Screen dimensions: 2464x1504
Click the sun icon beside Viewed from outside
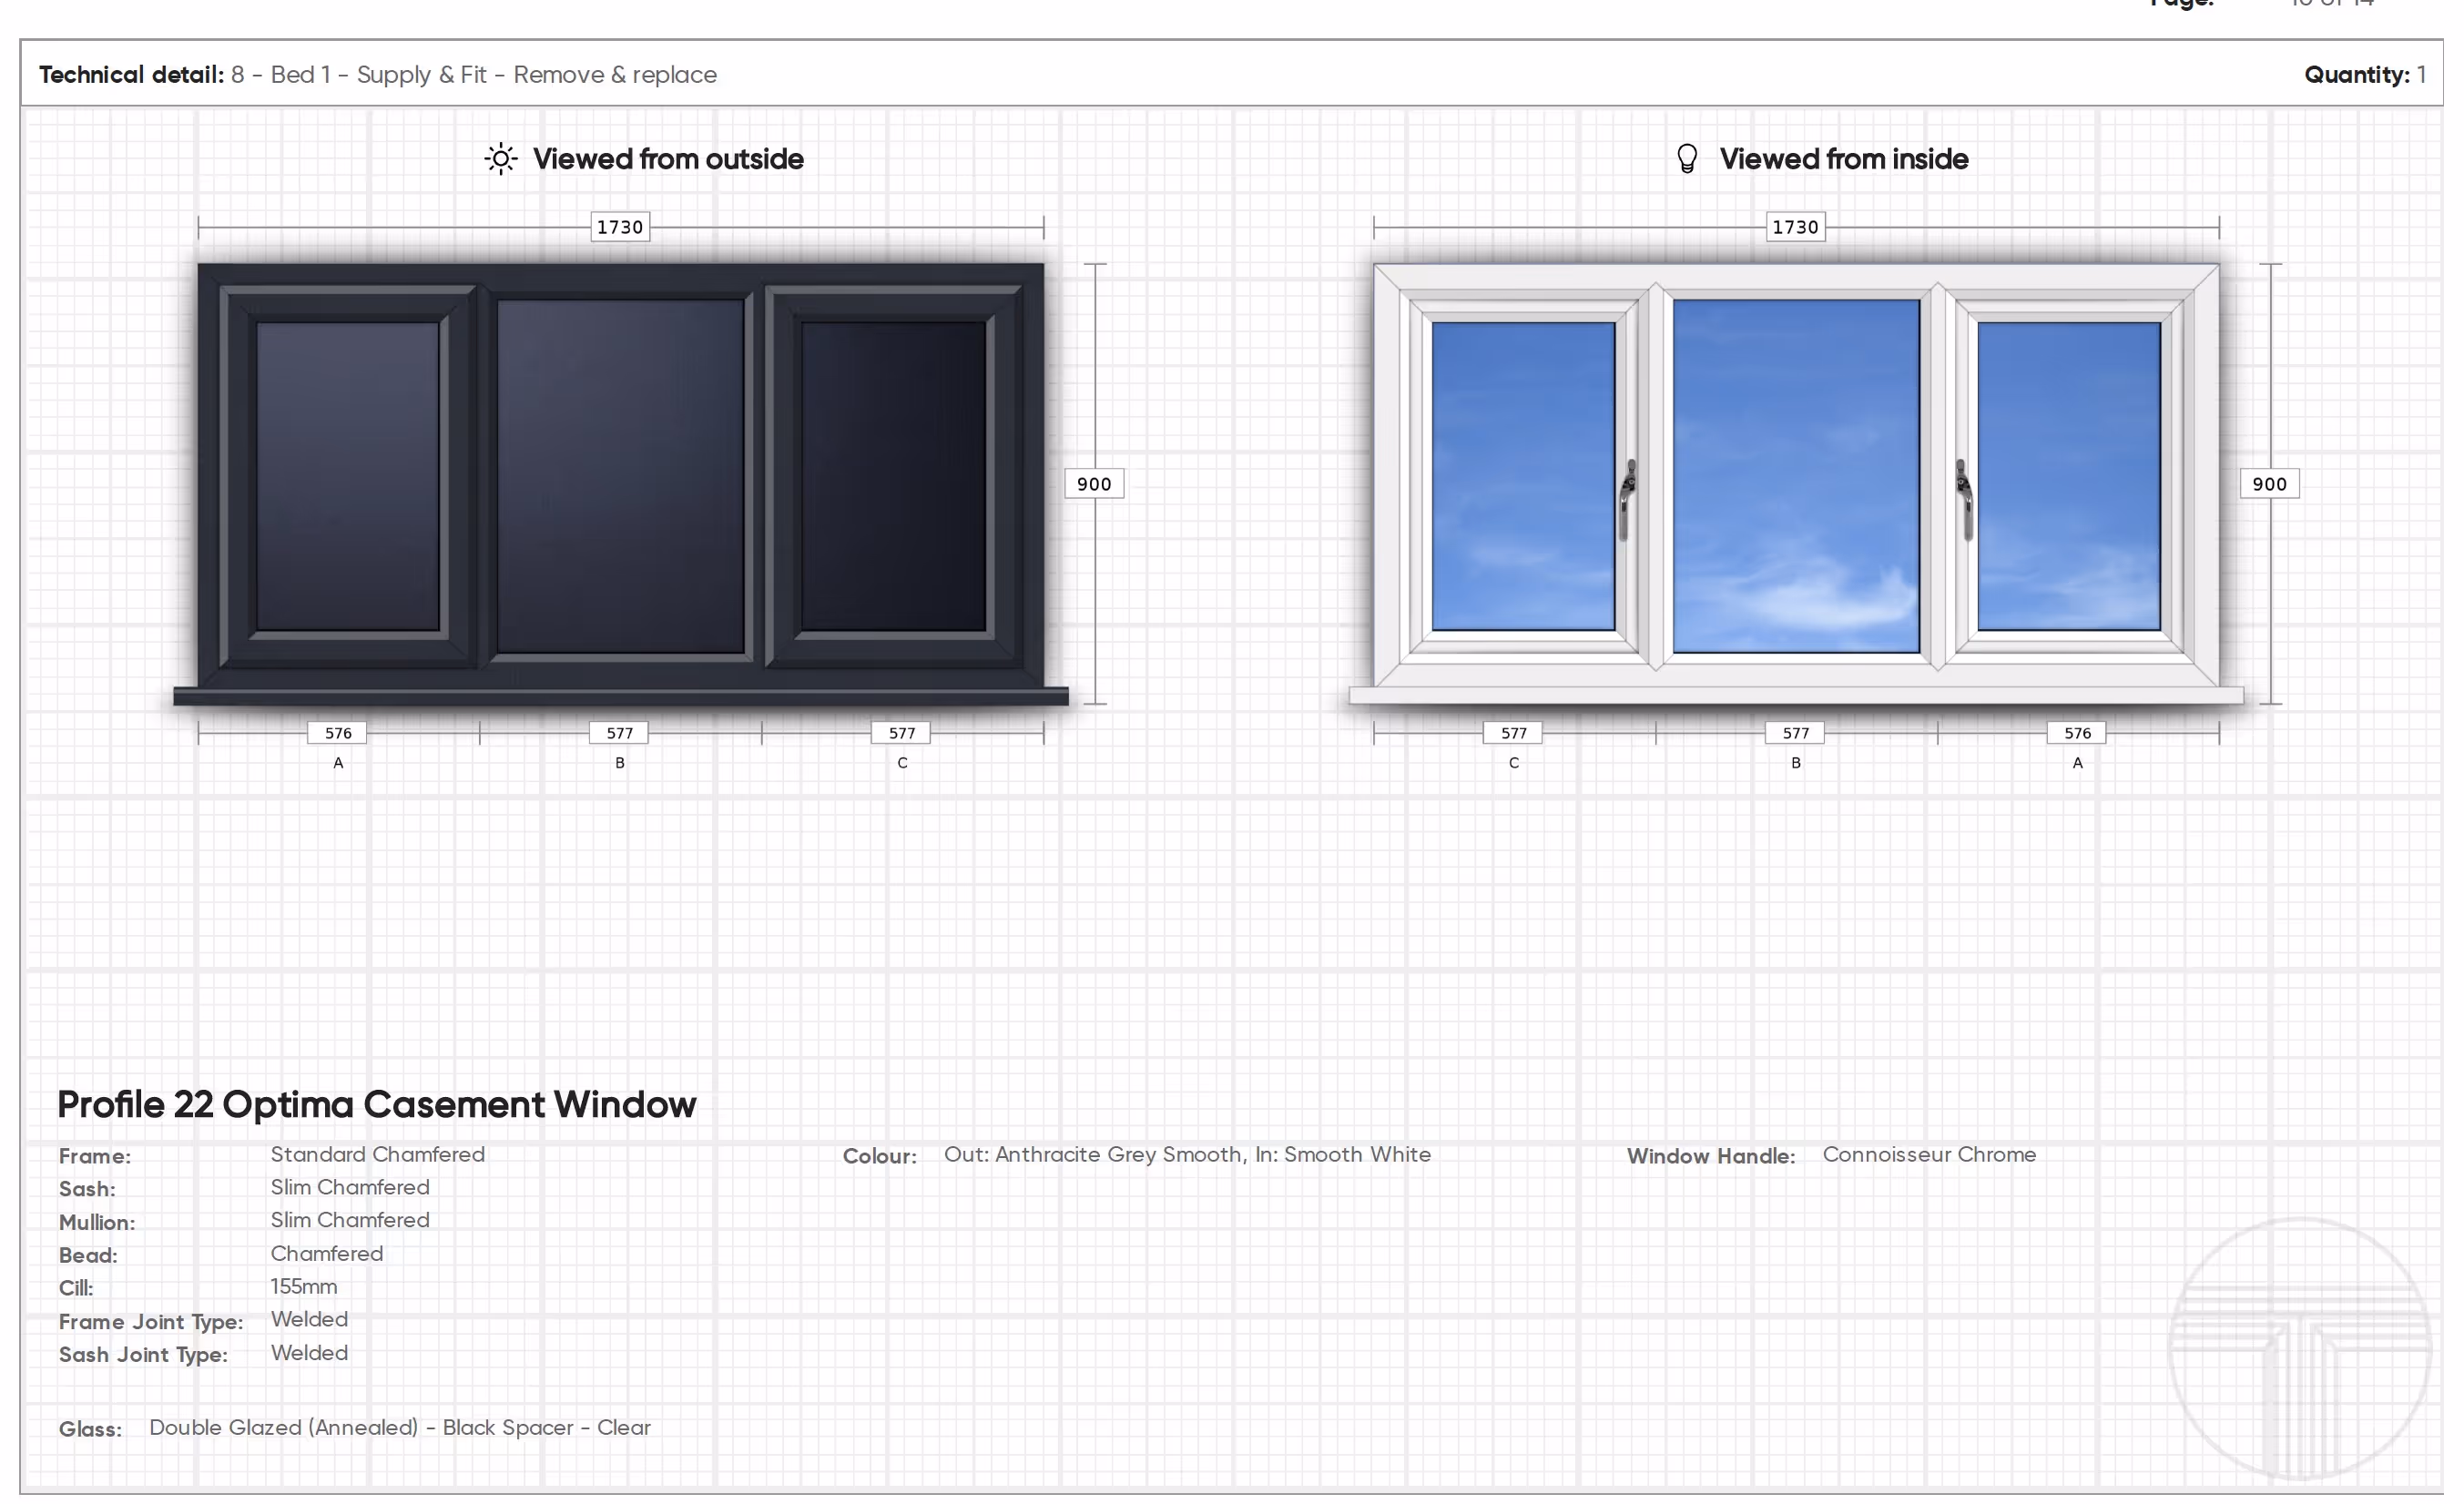point(501,159)
